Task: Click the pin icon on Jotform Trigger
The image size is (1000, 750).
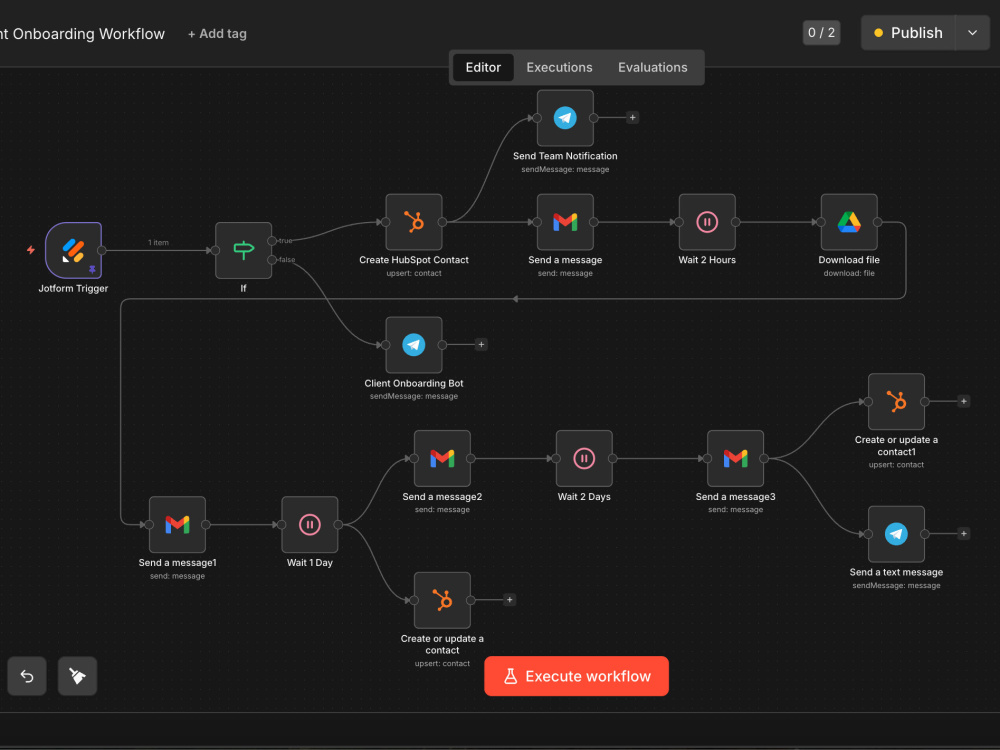Action: pos(92,270)
